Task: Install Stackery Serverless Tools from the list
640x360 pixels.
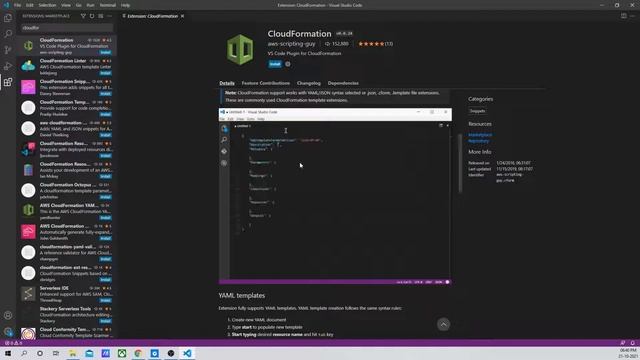Action: pyautogui.click(x=105, y=321)
